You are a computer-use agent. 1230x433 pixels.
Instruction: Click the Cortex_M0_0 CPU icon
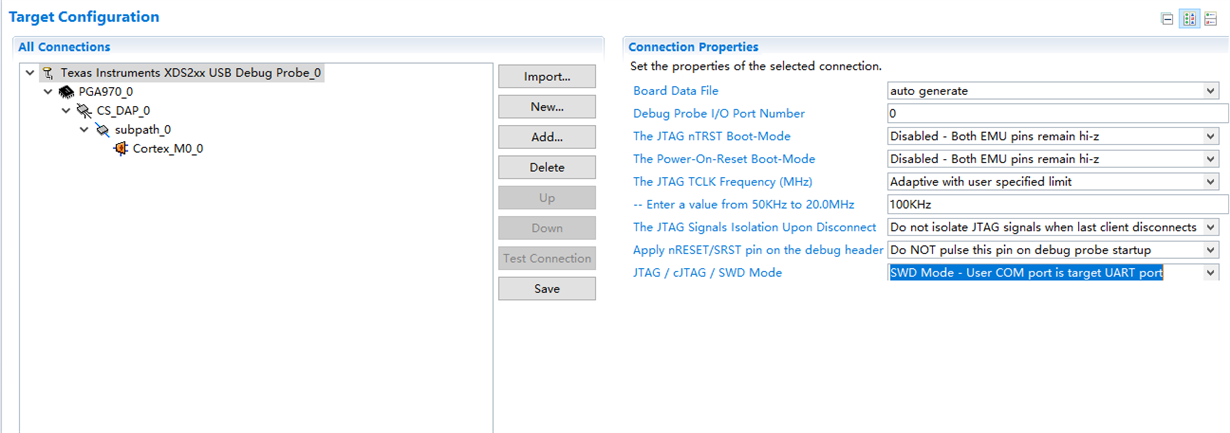(121, 149)
